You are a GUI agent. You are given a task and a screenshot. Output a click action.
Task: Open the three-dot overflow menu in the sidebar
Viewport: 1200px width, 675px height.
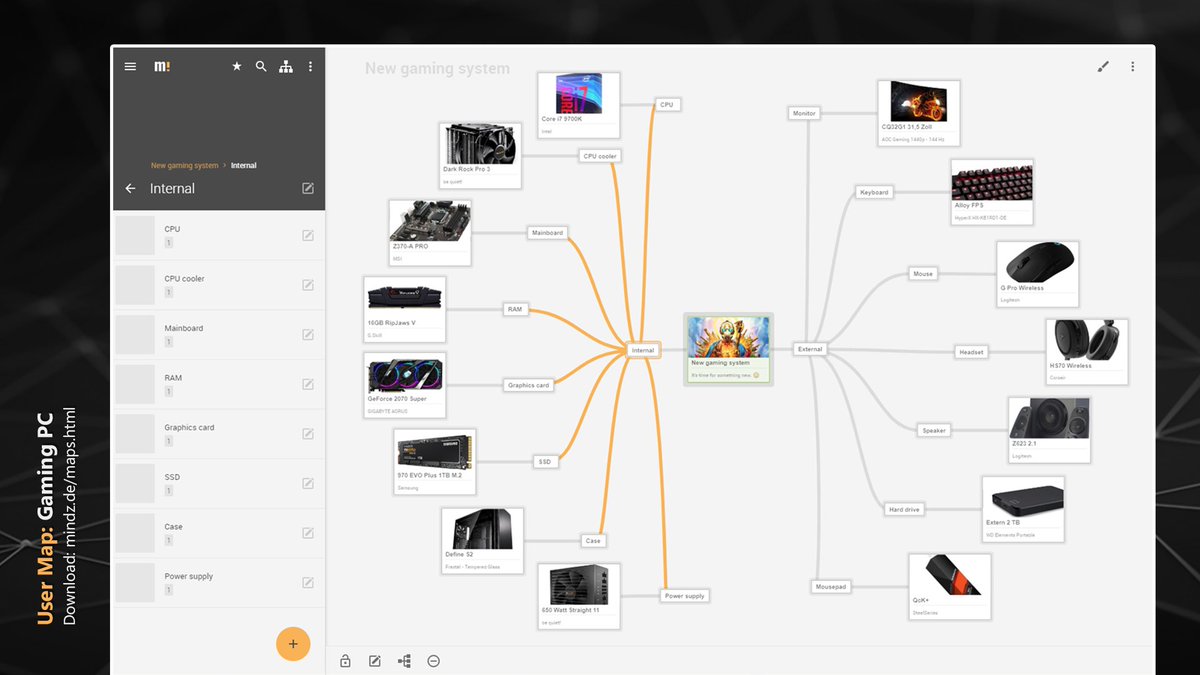click(x=310, y=66)
